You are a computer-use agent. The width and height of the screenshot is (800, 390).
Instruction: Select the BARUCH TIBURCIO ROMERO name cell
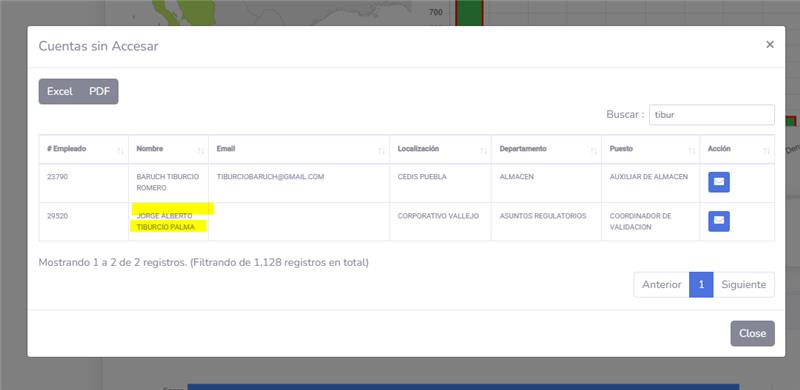(x=168, y=182)
